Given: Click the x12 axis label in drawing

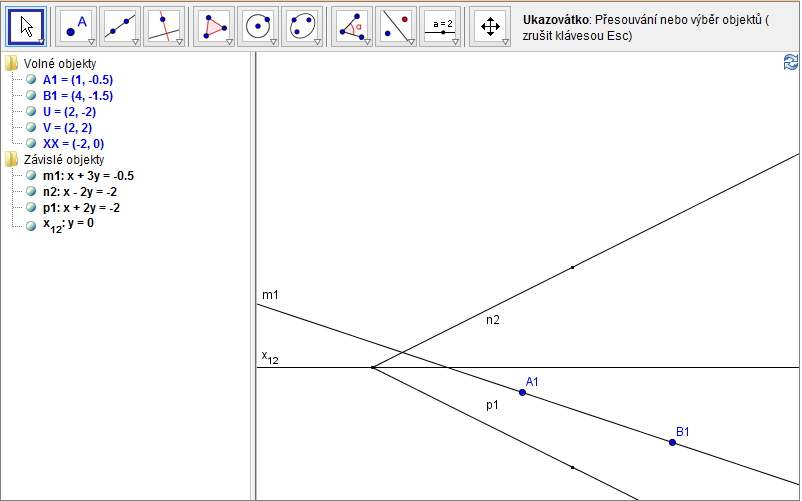Looking at the screenshot, I should (x=270, y=357).
